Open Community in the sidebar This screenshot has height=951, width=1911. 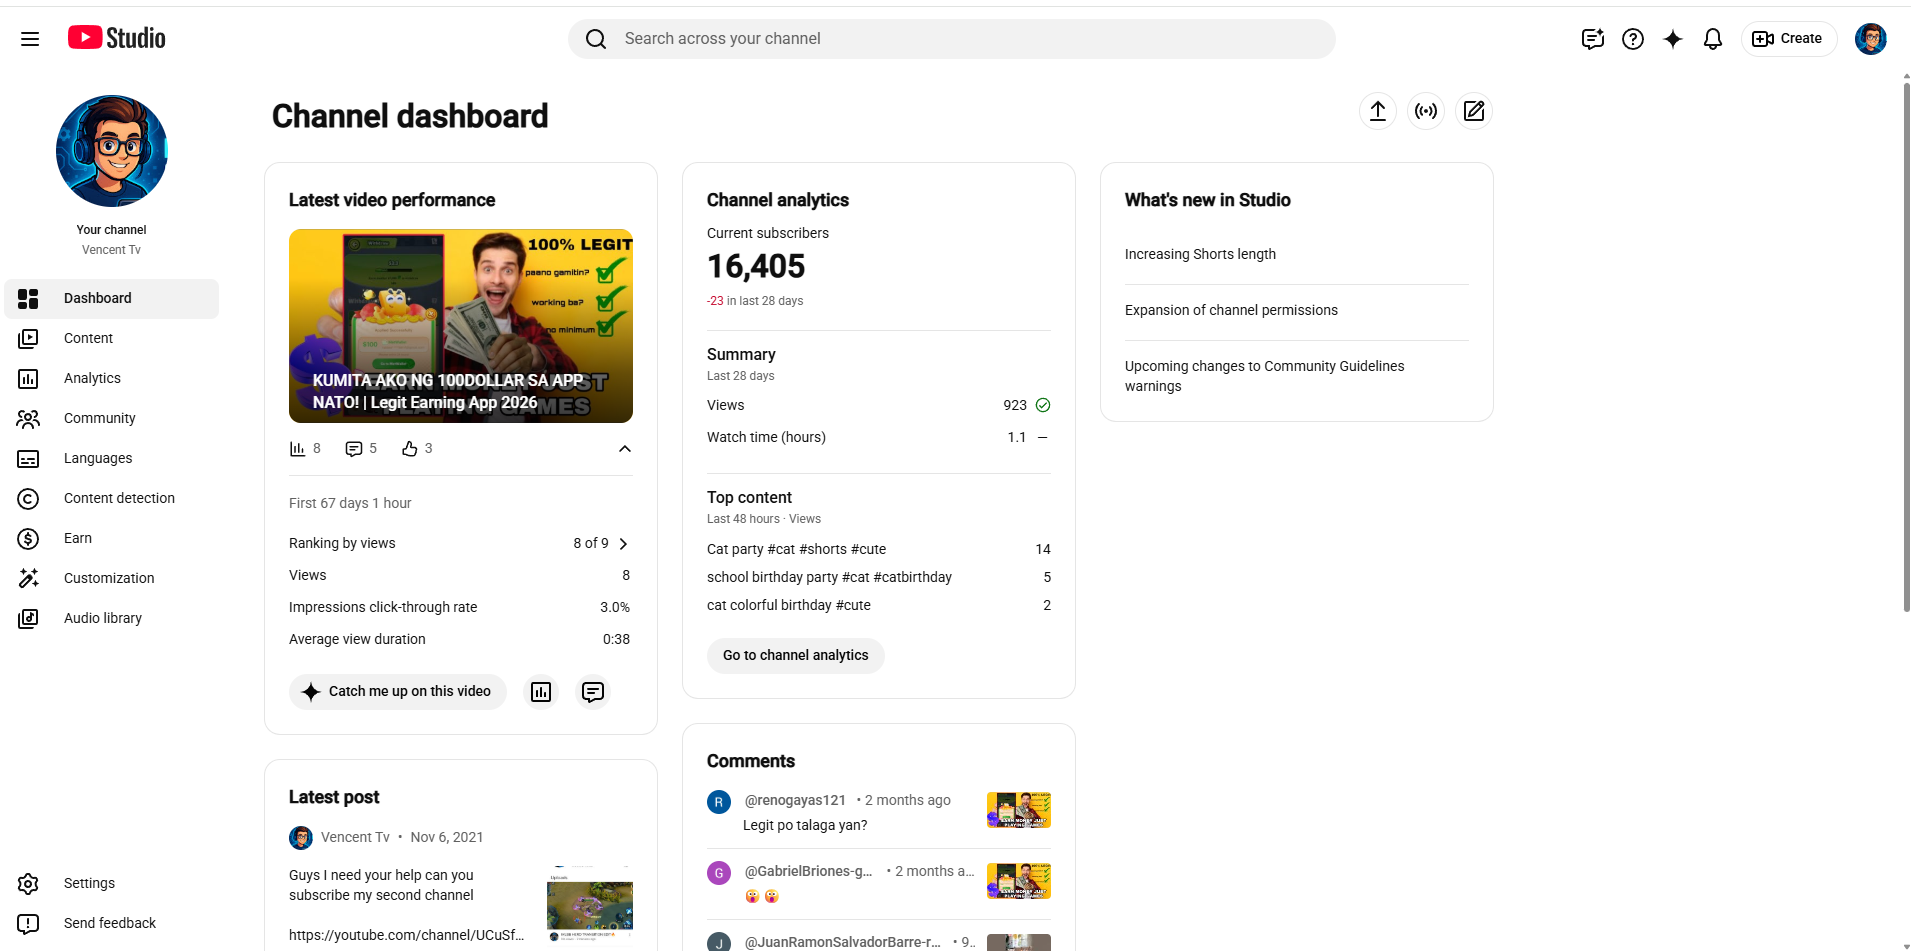[x=112, y=419]
